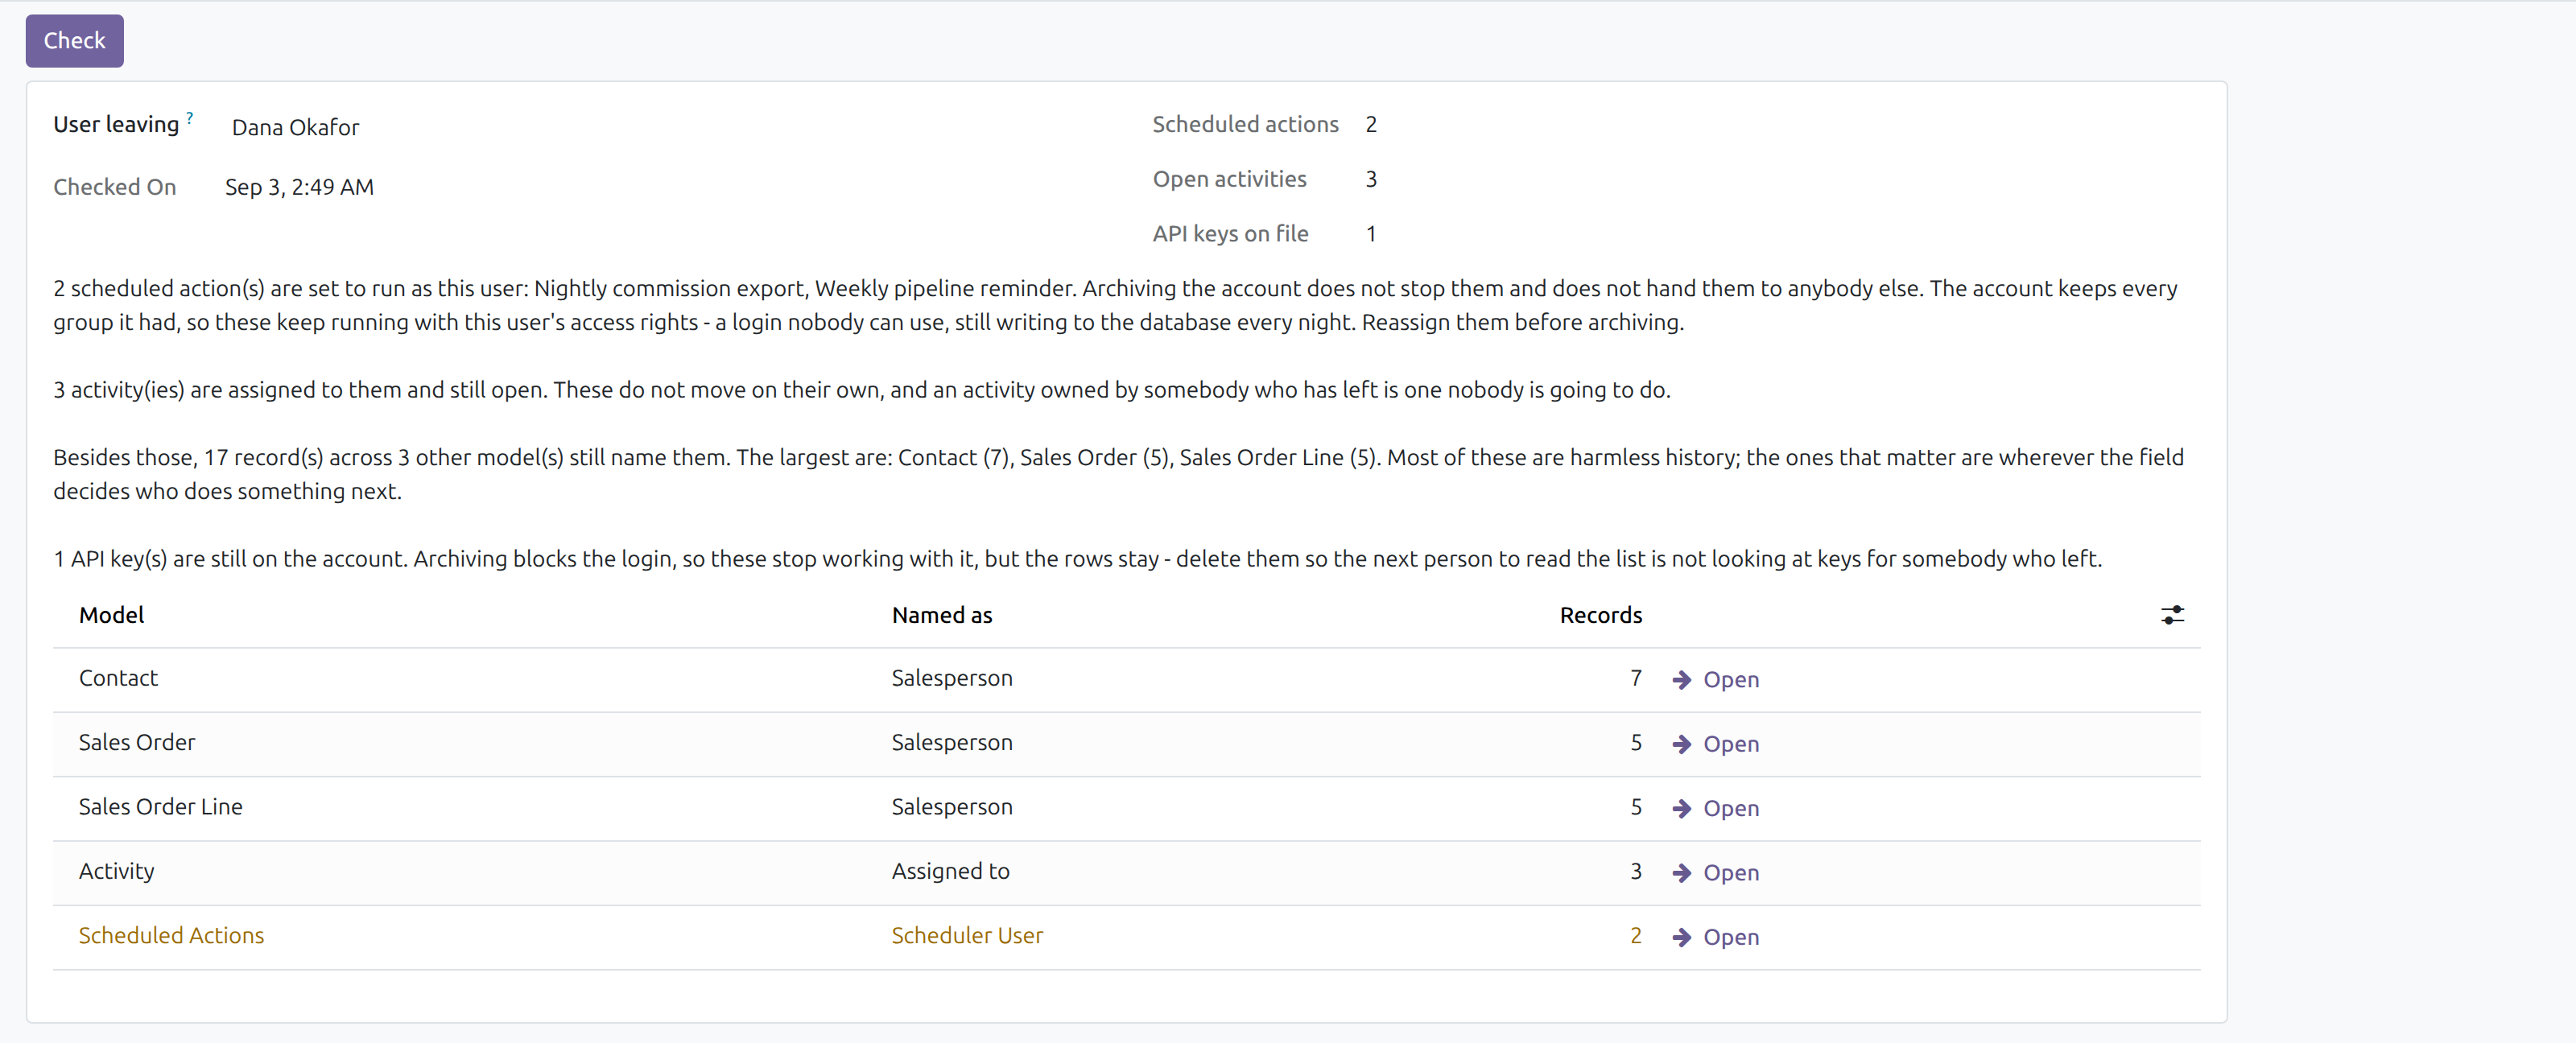The width and height of the screenshot is (2576, 1043).
Task: Click the Scheduler User cell
Action: (967, 935)
